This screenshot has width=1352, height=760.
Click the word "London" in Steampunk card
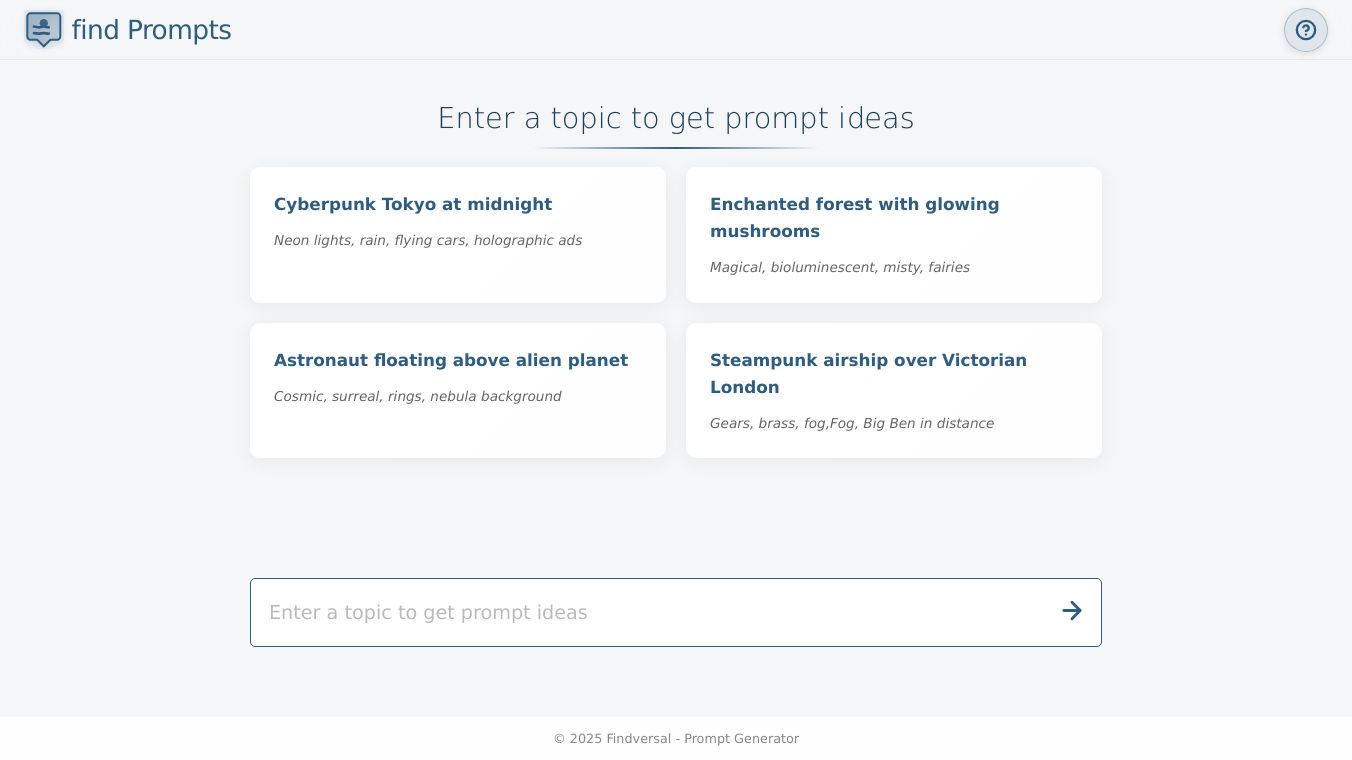[x=744, y=387]
